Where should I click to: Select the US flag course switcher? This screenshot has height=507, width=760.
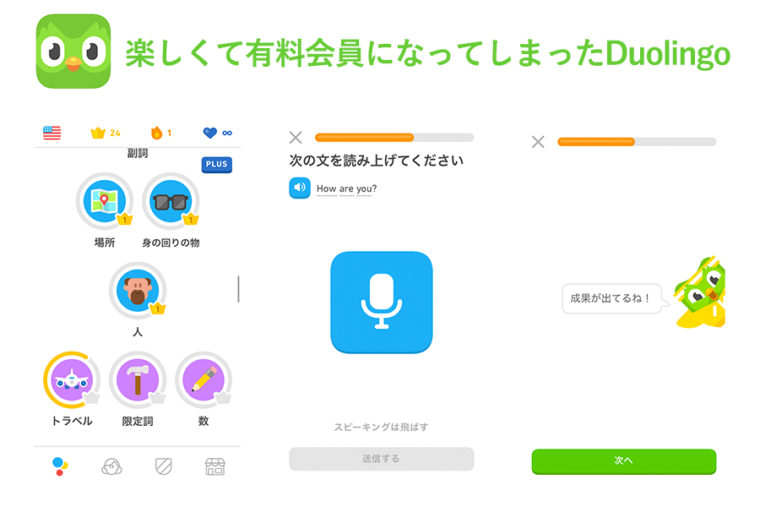click(52, 132)
